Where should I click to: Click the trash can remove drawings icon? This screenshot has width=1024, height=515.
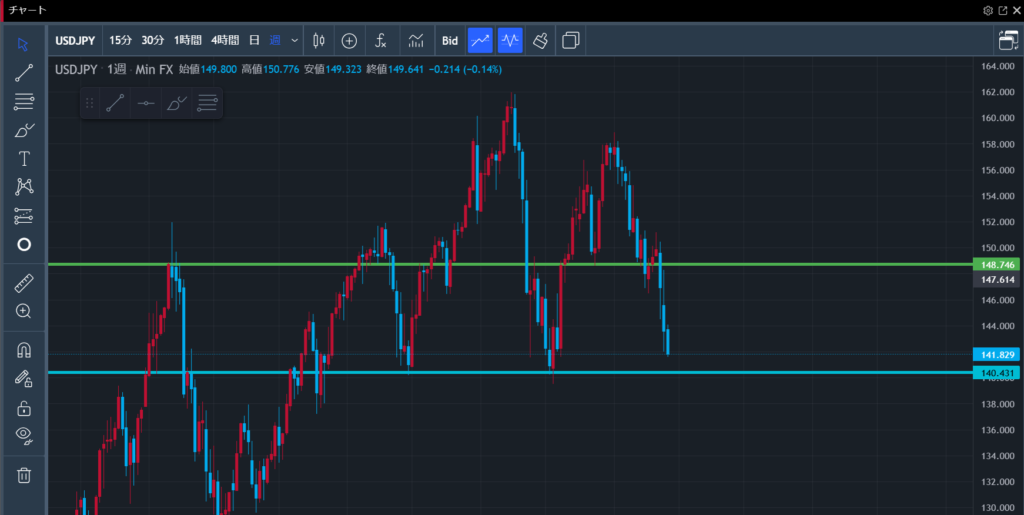[24, 475]
